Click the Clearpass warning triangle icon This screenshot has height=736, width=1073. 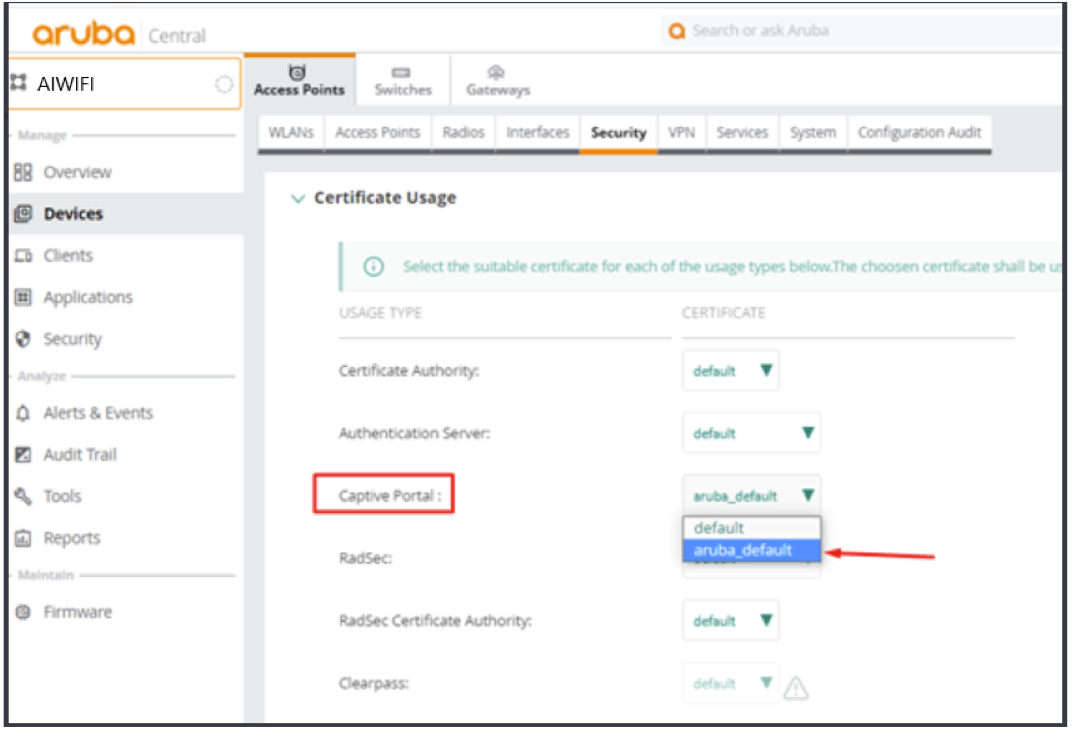point(796,687)
